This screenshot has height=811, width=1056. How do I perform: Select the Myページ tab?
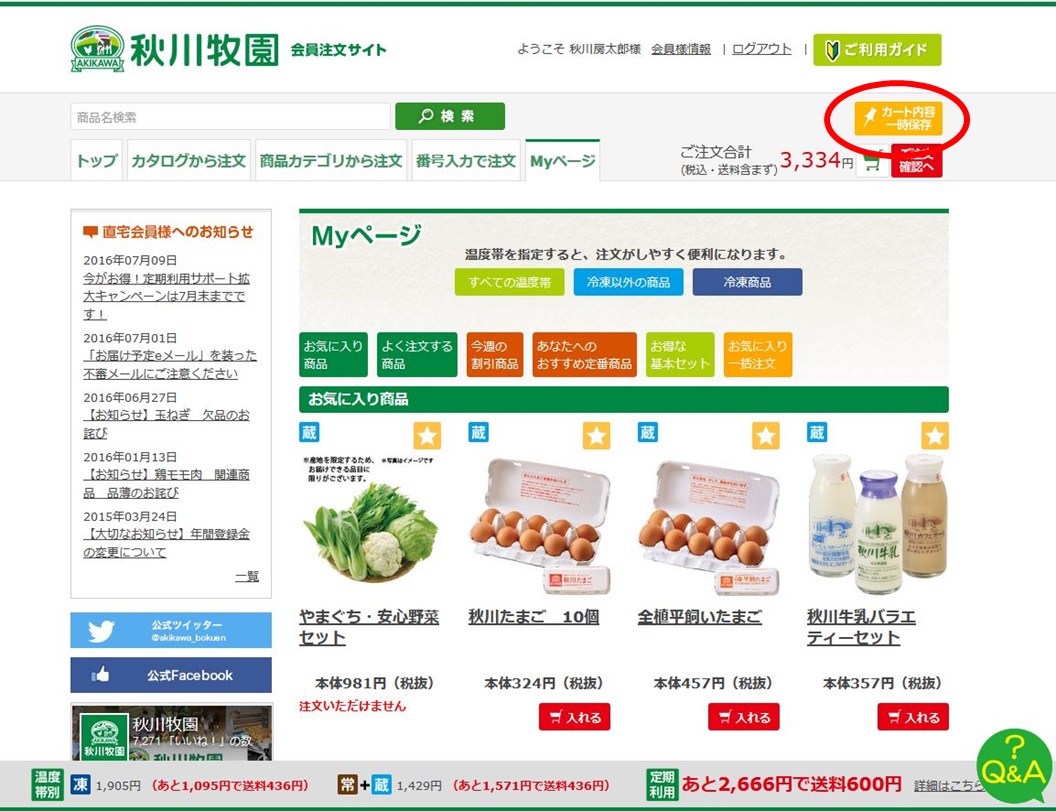562,160
